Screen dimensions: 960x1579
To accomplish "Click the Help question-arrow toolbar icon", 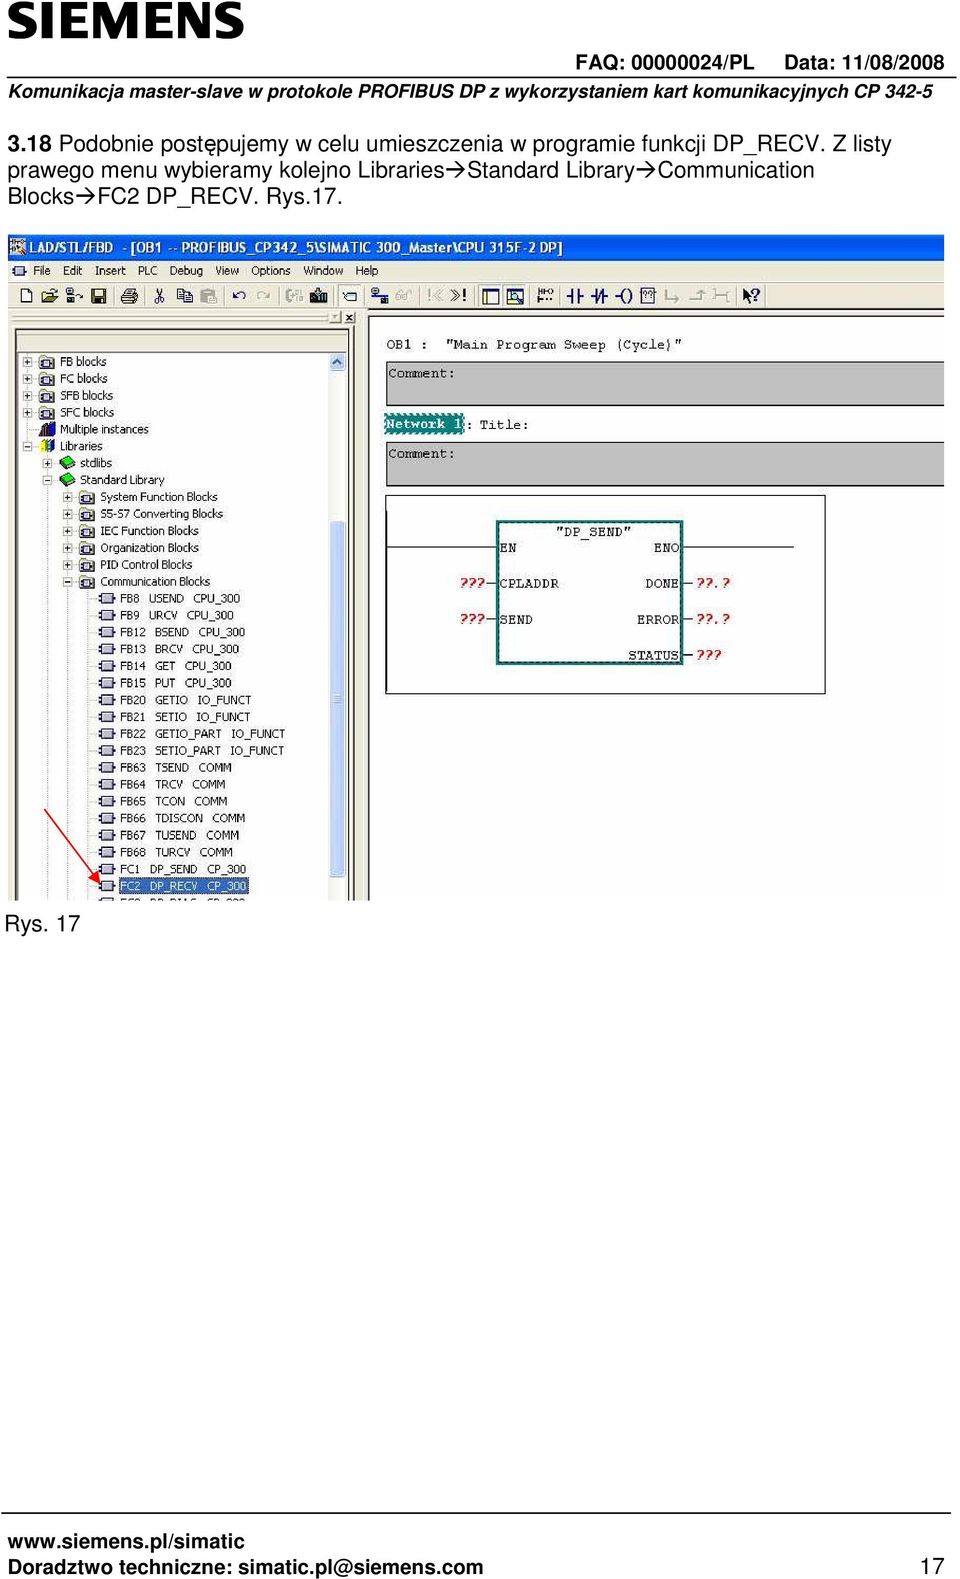I will click(751, 295).
